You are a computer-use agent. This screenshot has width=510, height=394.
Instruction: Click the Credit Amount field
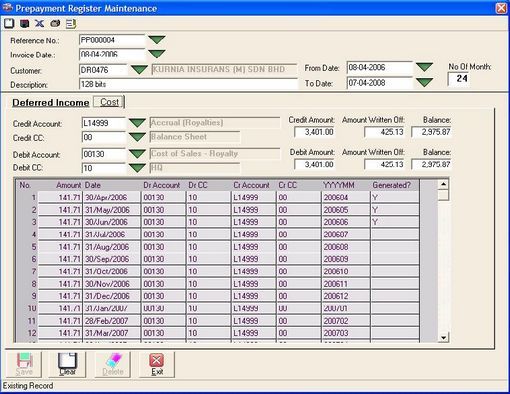[x=315, y=132]
